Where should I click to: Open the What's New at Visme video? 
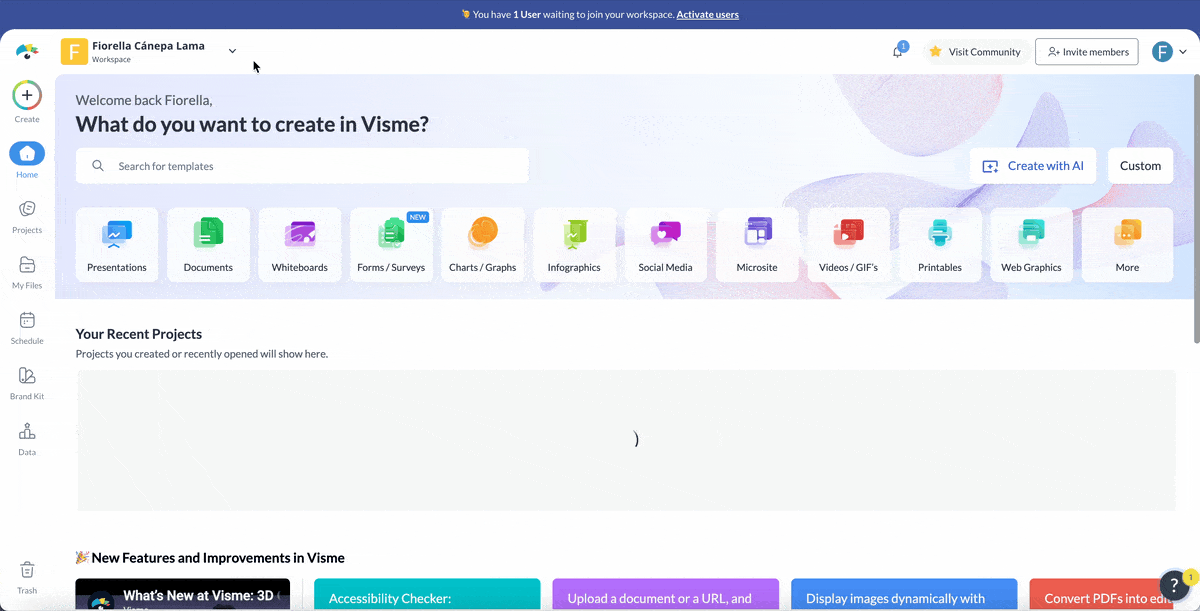coord(183,594)
